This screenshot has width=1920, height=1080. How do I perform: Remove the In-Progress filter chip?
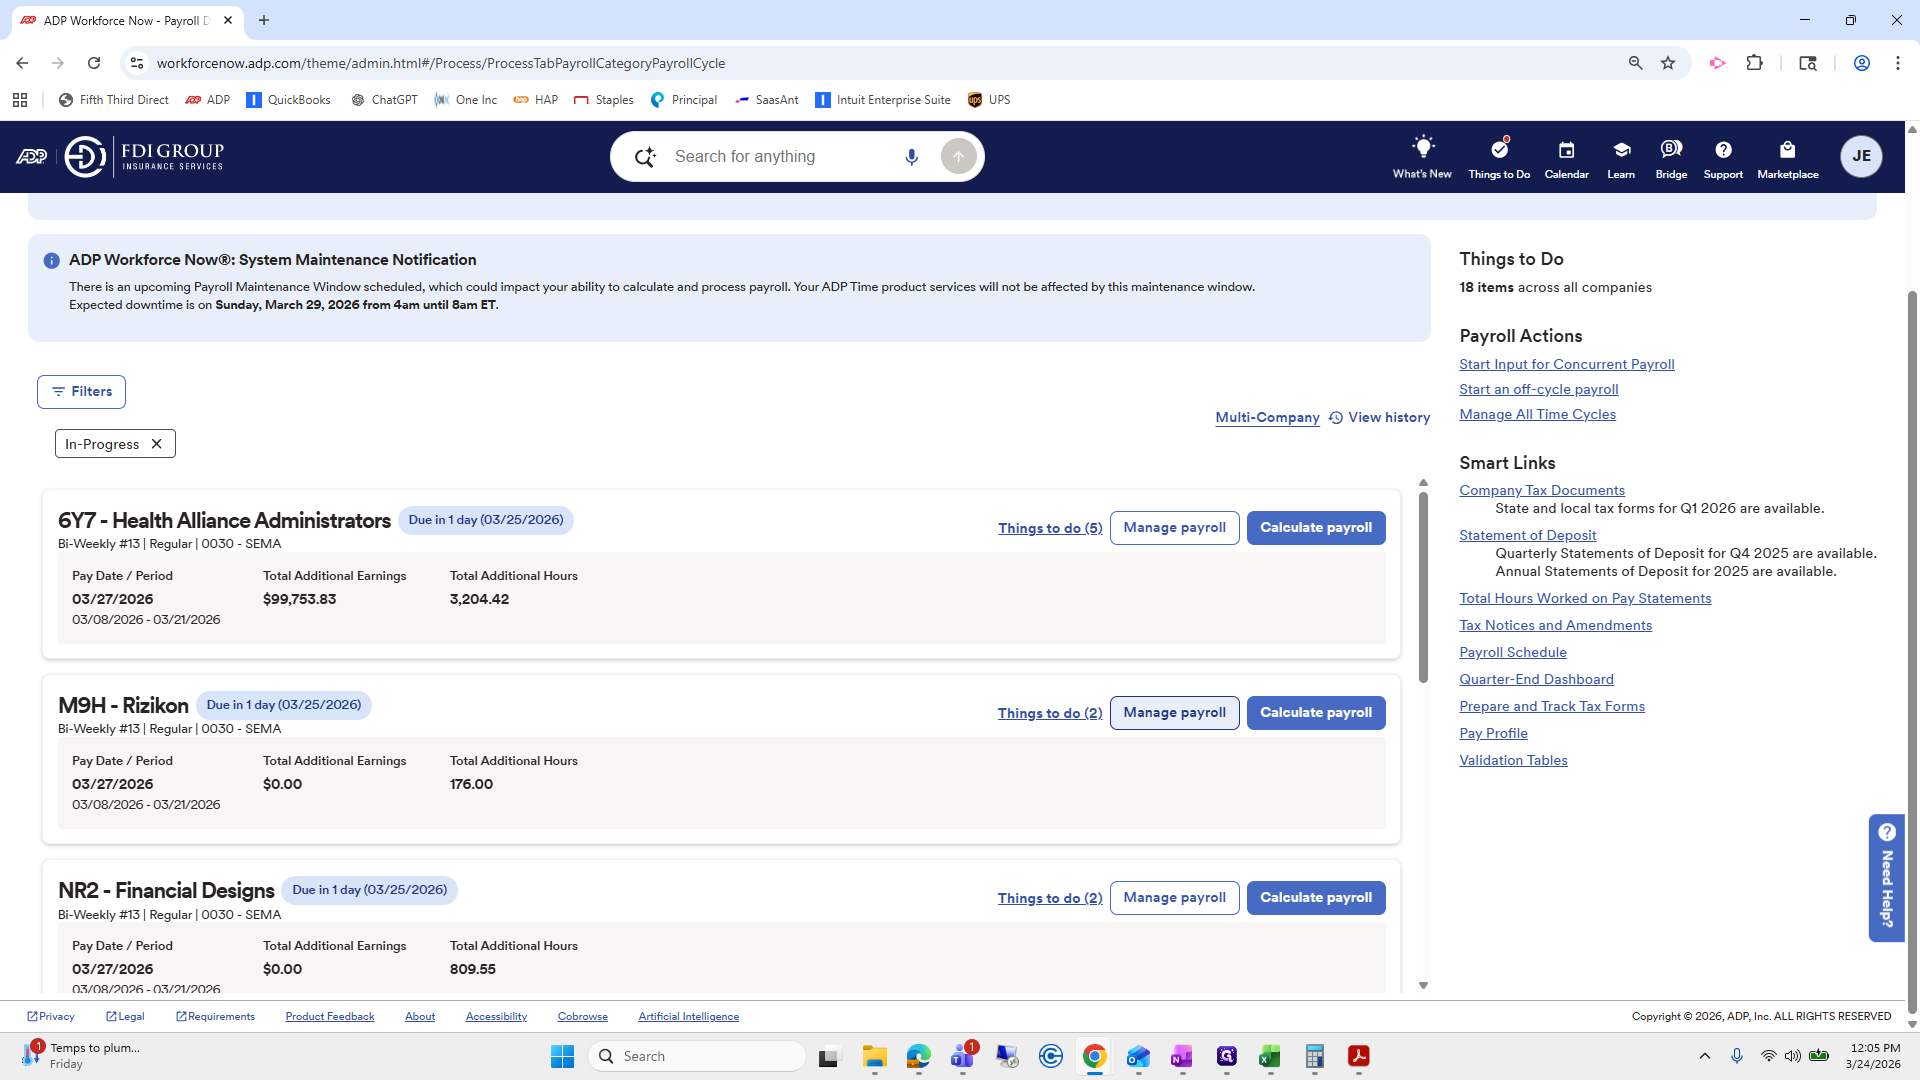157,443
